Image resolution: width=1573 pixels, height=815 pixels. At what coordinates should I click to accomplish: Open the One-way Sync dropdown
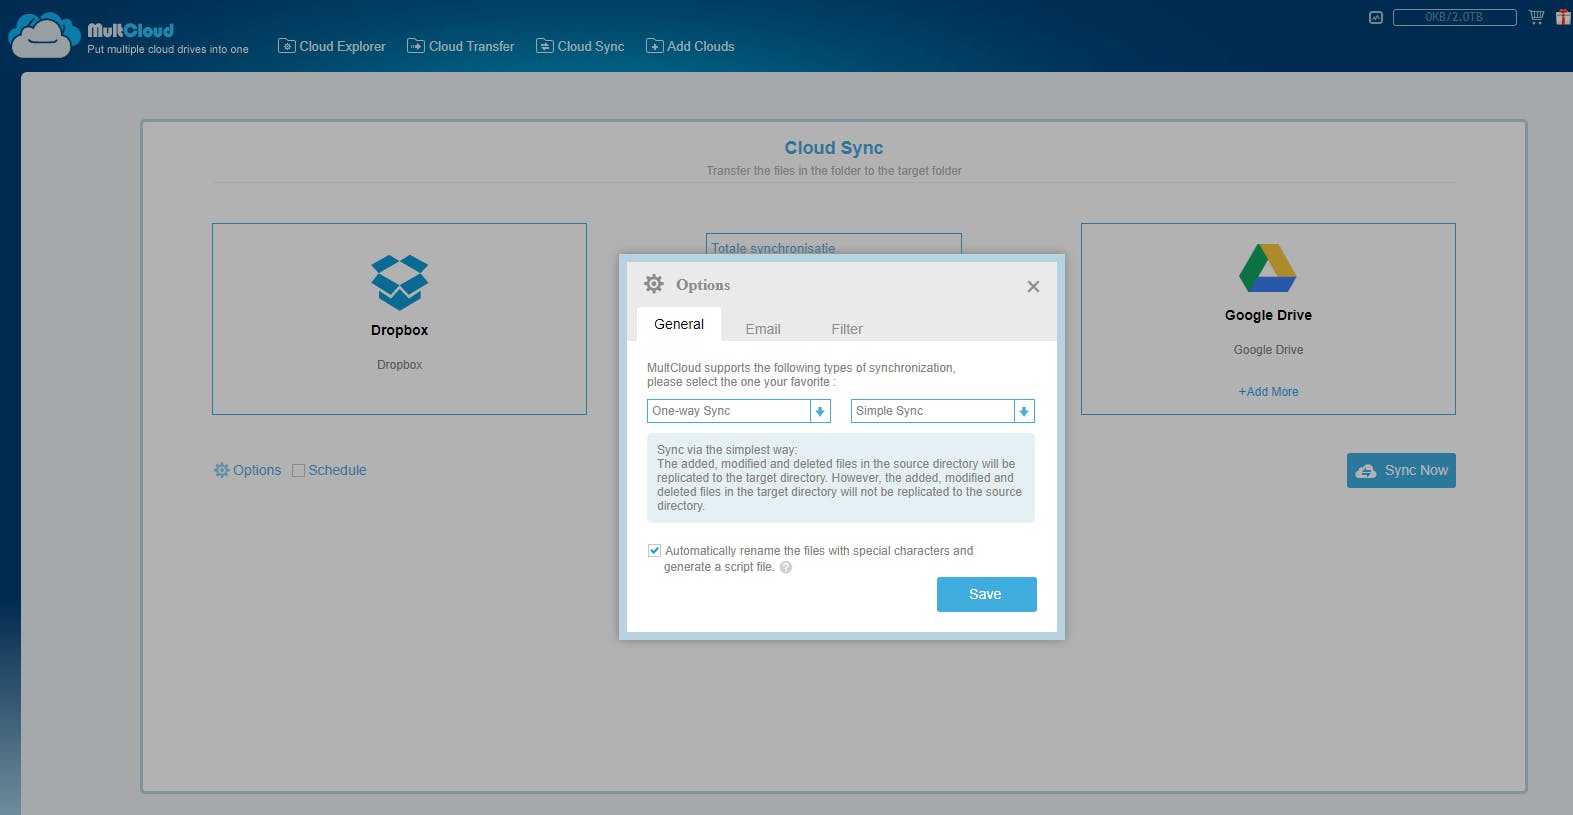739,411
